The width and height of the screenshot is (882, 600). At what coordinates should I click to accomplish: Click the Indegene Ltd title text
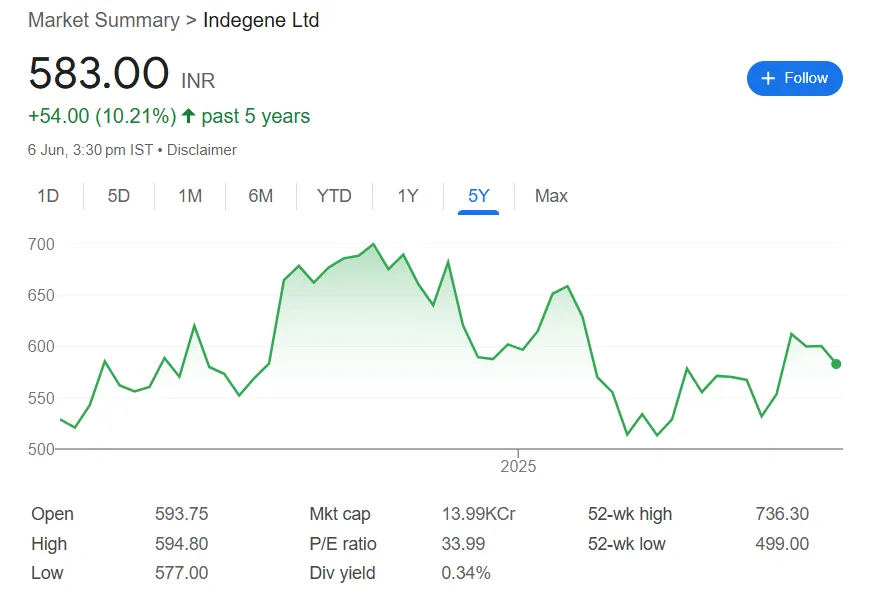(261, 20)
